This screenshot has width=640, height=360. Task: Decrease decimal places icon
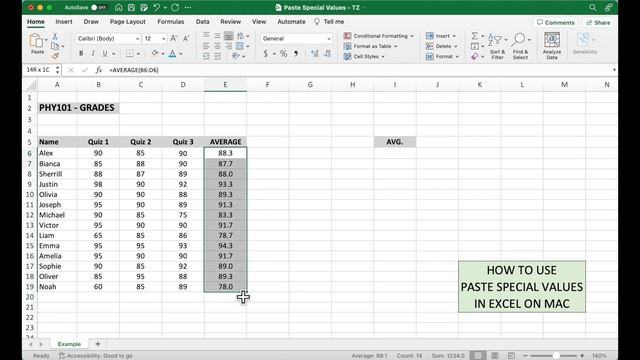pos(327,53)
